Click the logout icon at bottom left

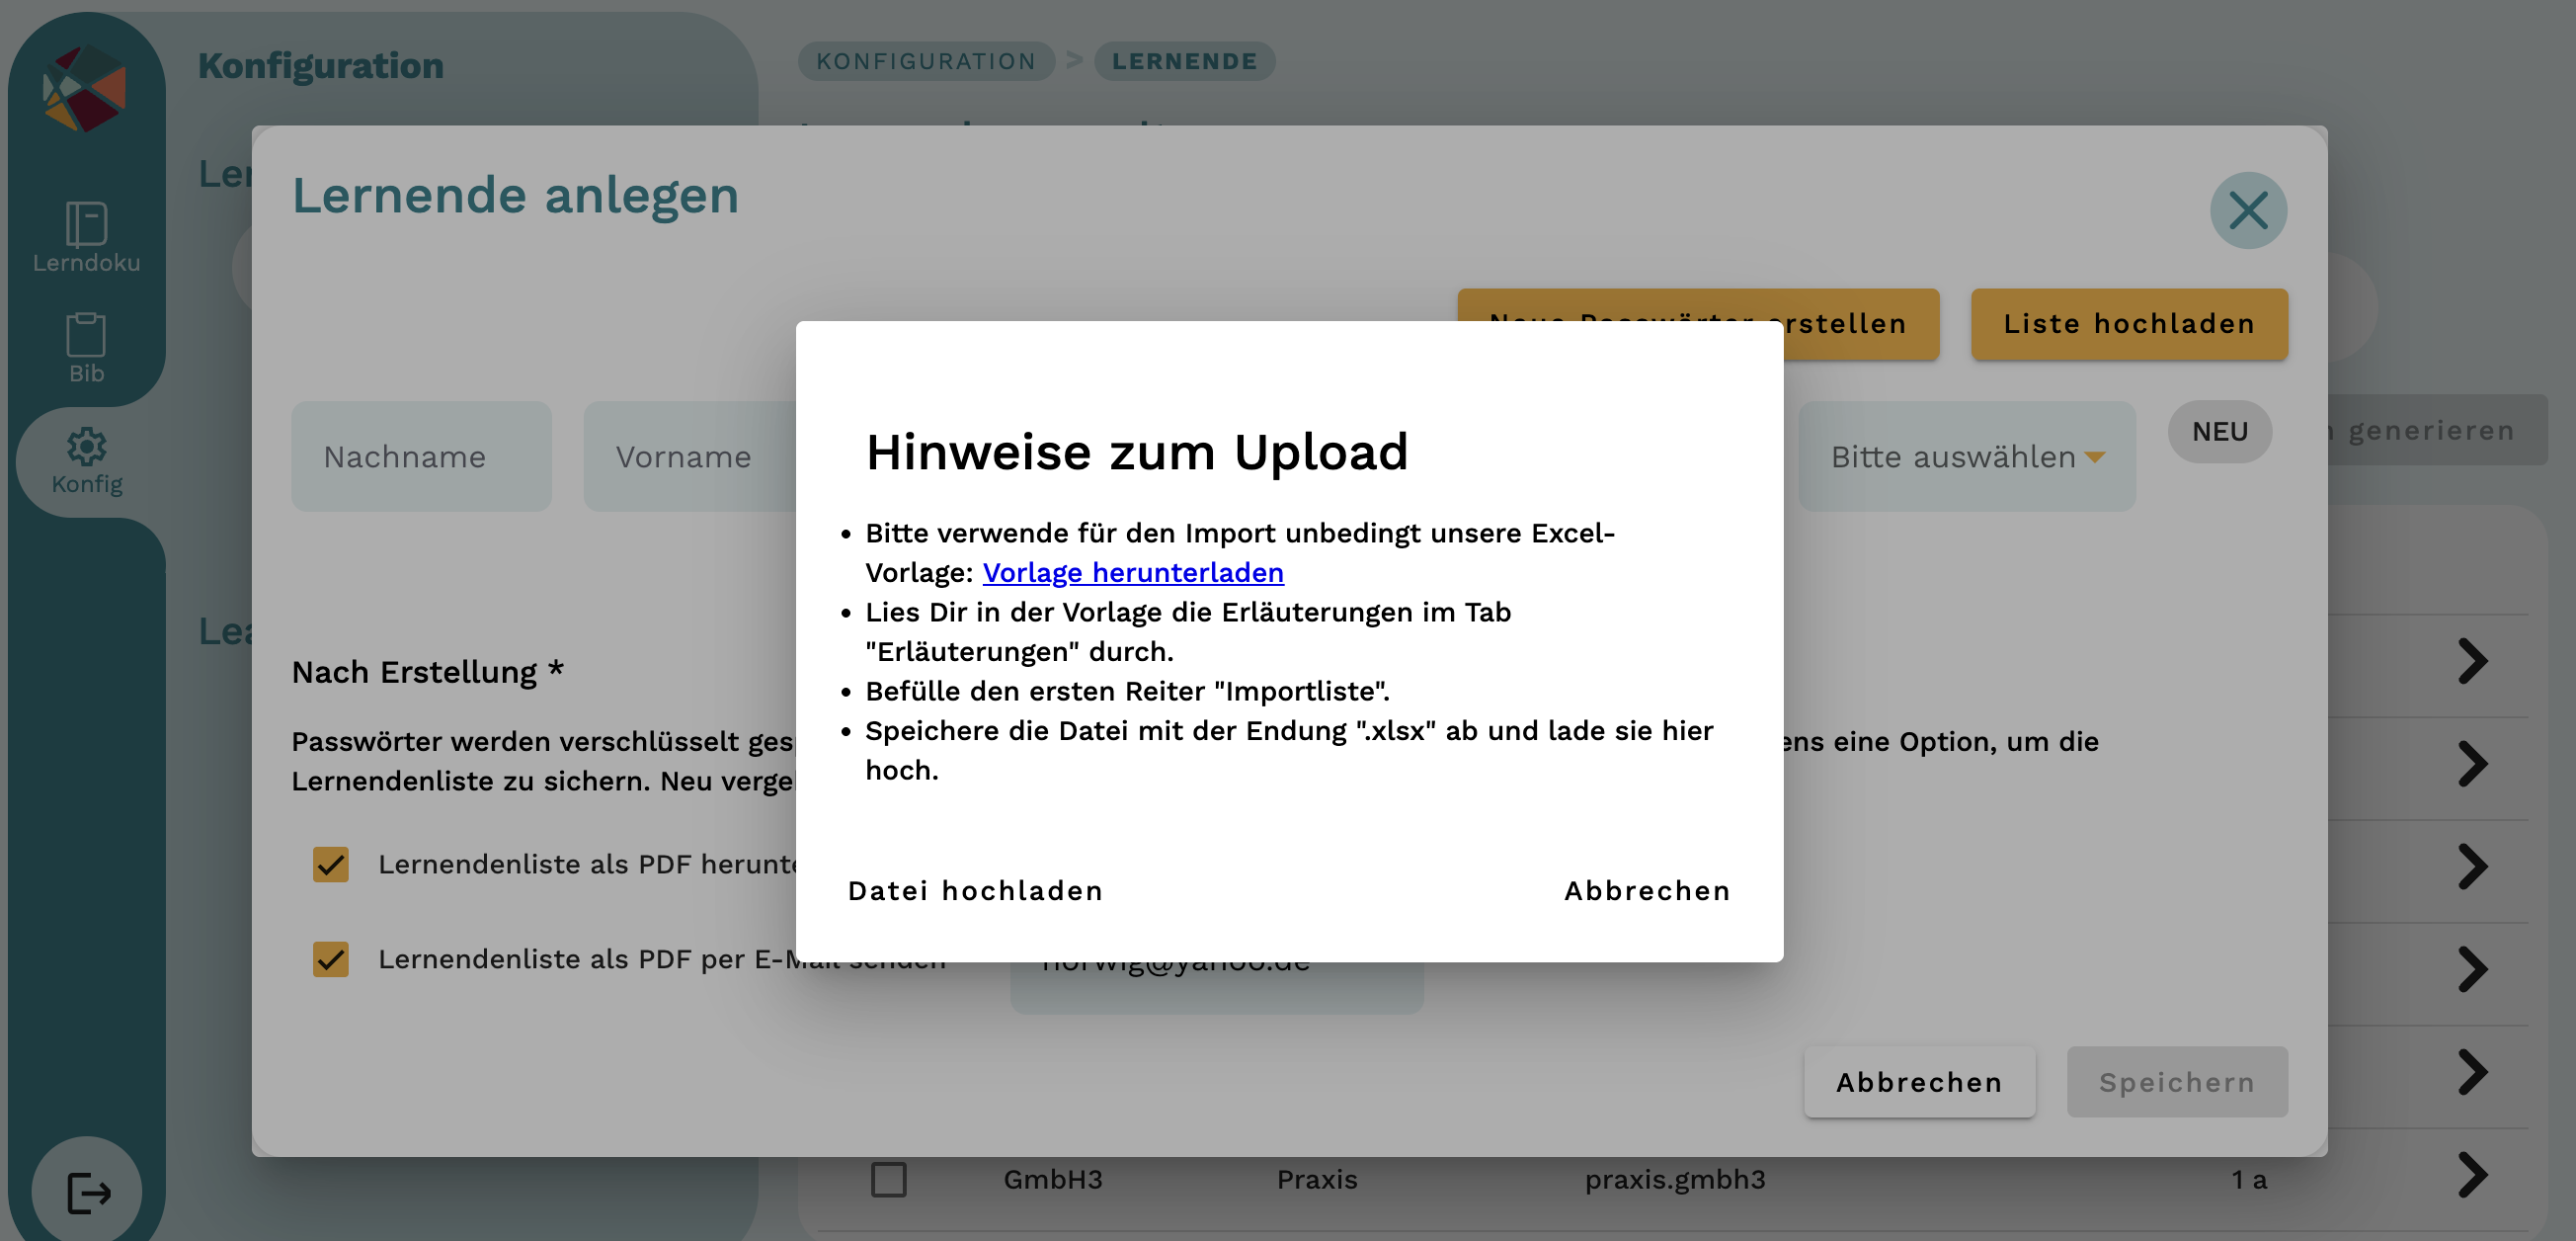coord(85,1190)
